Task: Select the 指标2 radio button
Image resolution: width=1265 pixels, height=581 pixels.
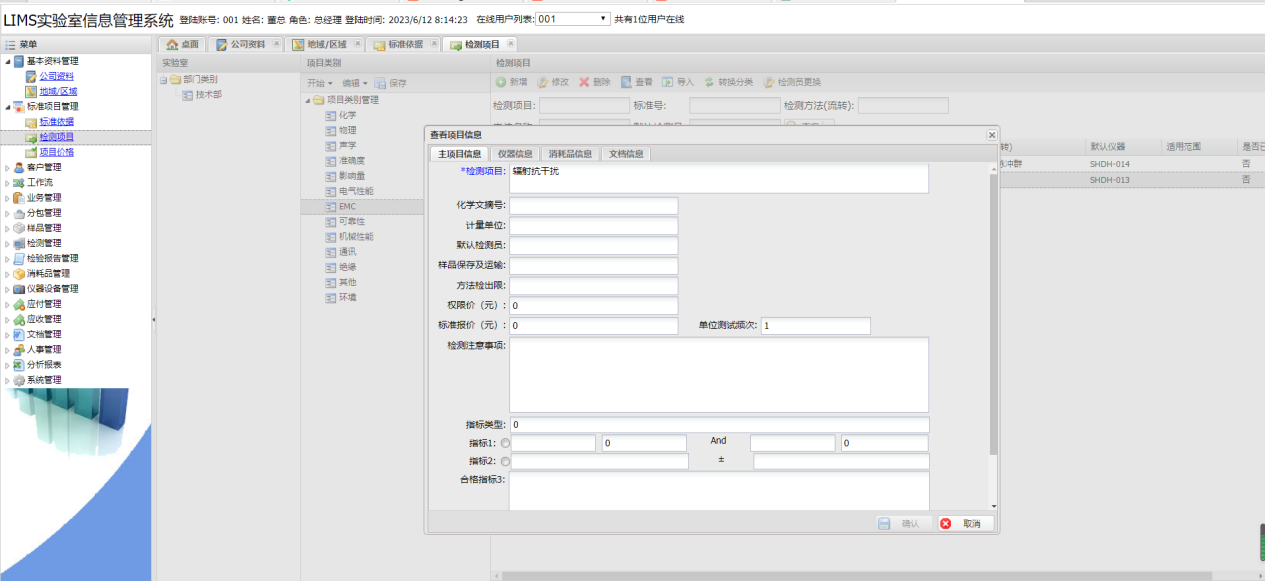Action: point(504,461)
